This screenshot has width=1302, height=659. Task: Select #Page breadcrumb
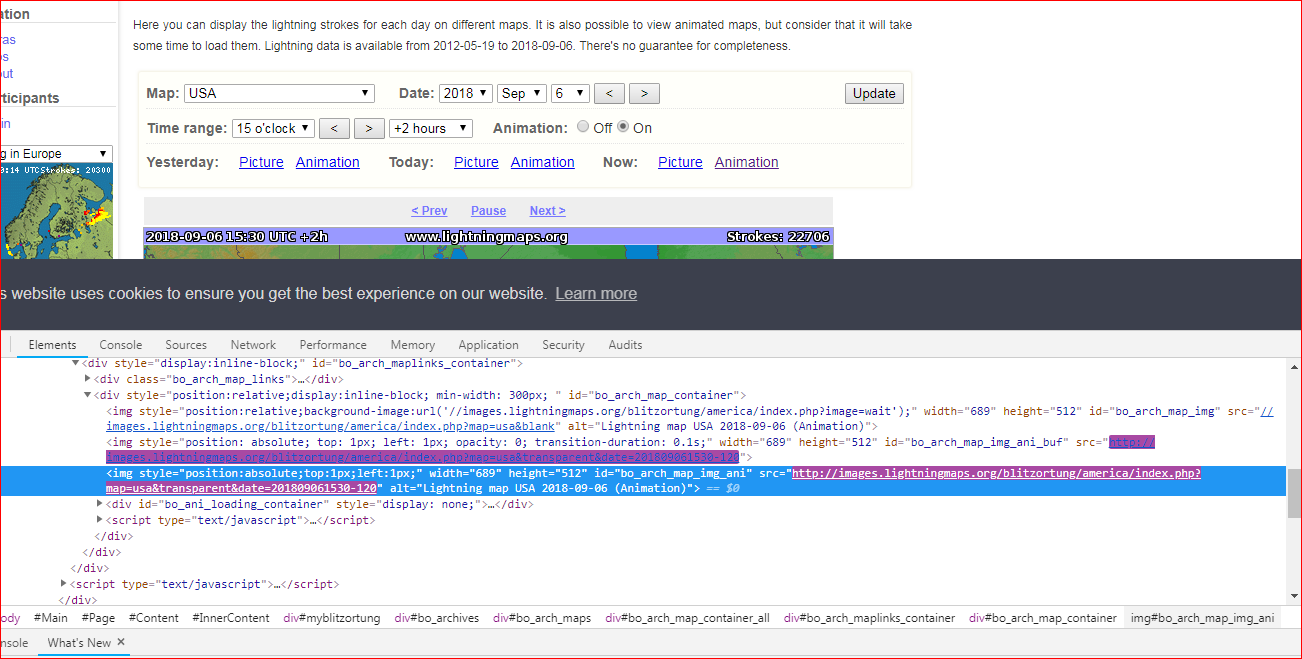click(98, 618)
